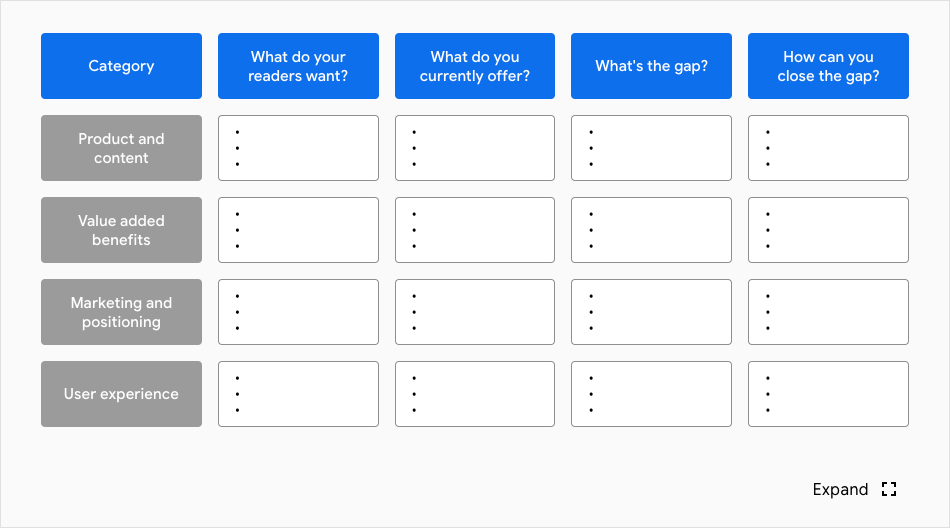This screenshot has width=950, height=529.
Task: Click the readers want cell for Product and content
Action: tap(298, 148)
